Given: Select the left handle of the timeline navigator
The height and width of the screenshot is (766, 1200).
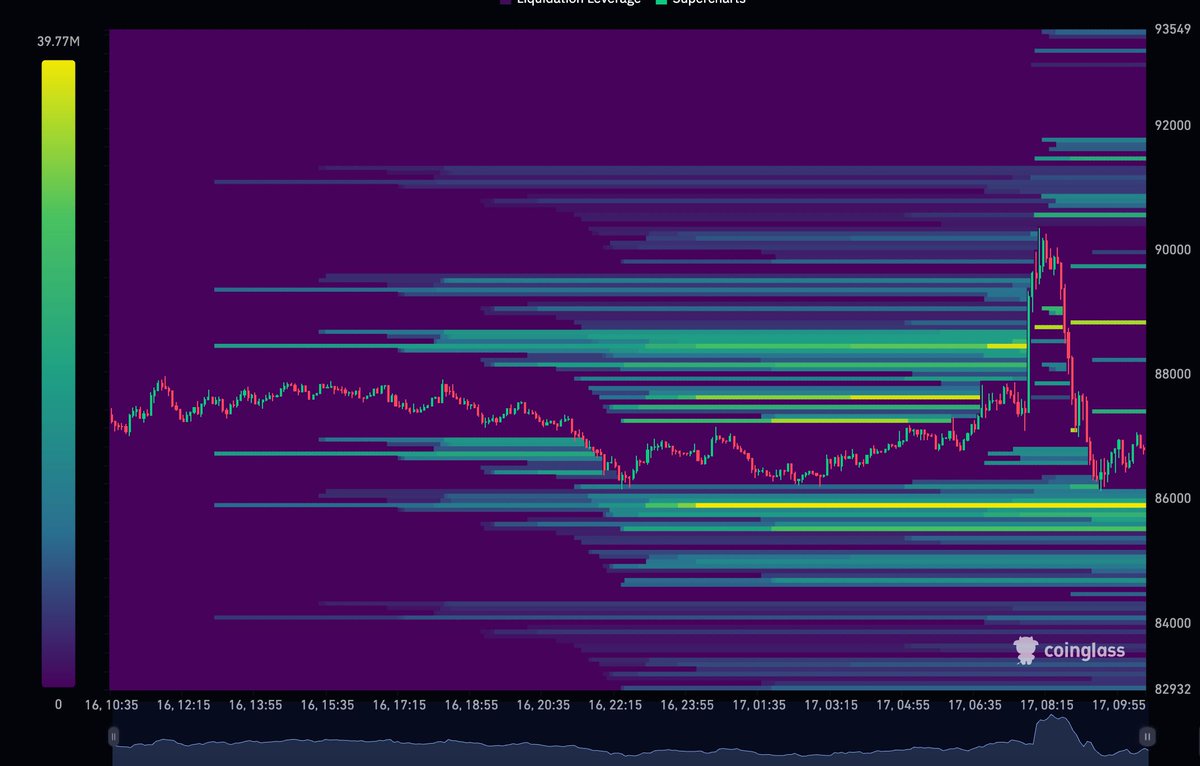Looking at the screenshot, I should tap(113, 737).
